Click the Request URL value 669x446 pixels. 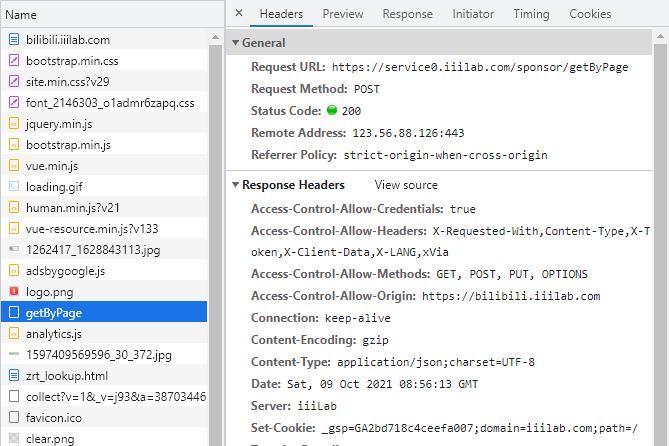tap(480, 67)
